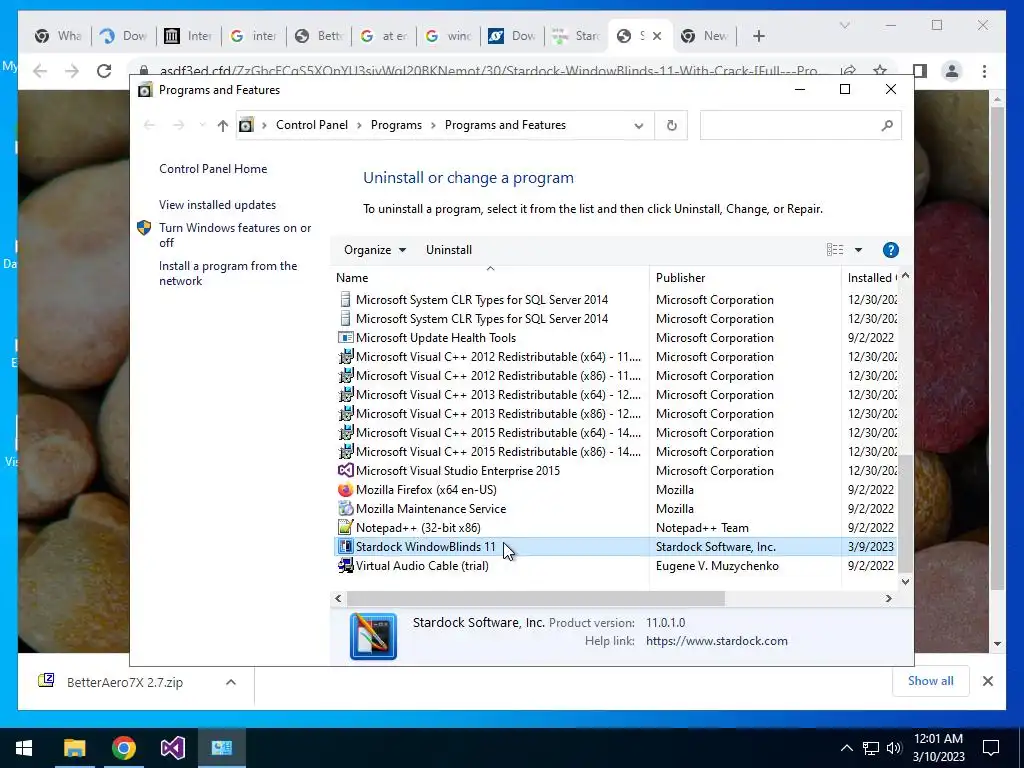Image resolution: width=1024 pixels, height=768 pixels.
Task: Expand the BetterAero7X download options chevron
Action: (231, 682)
